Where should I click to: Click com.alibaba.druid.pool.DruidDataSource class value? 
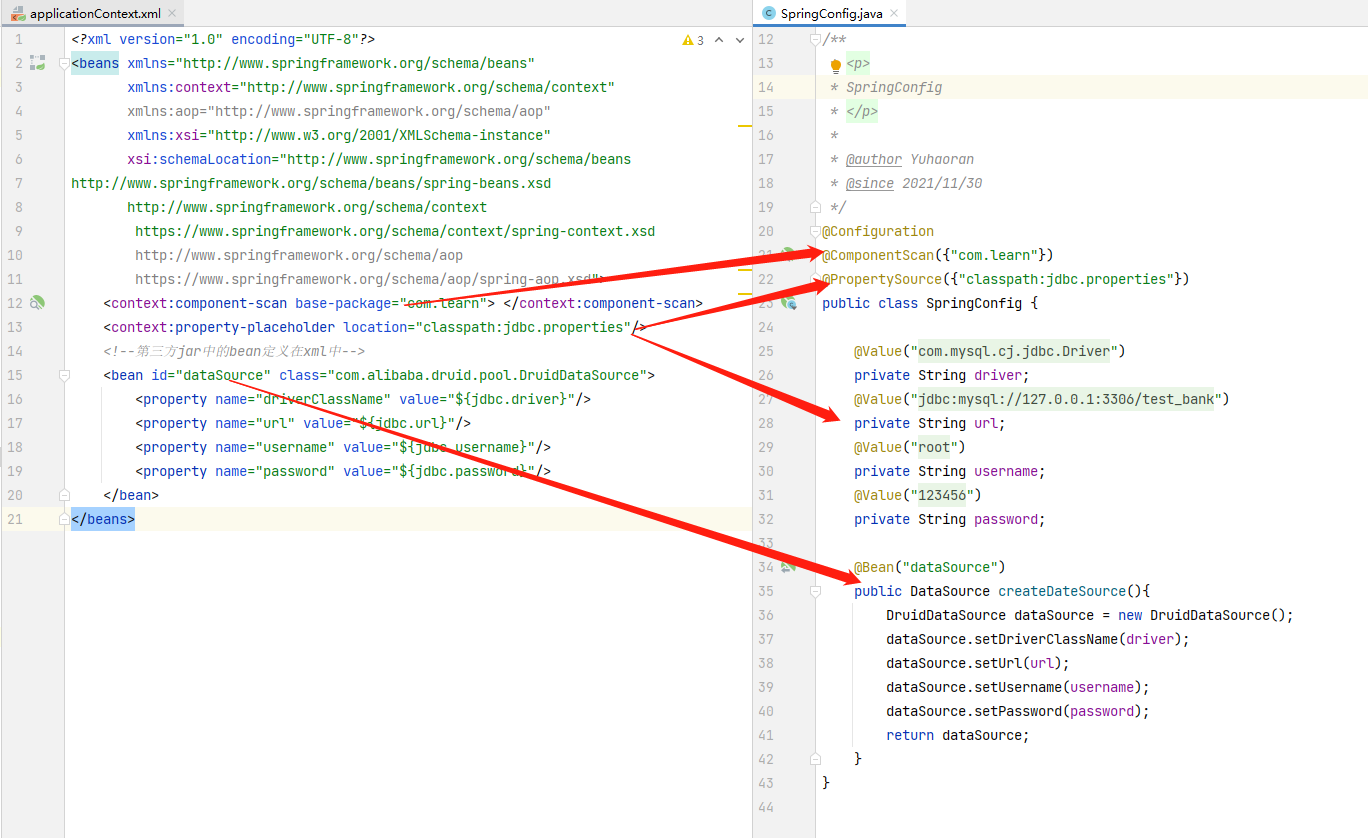pos(491,375)
